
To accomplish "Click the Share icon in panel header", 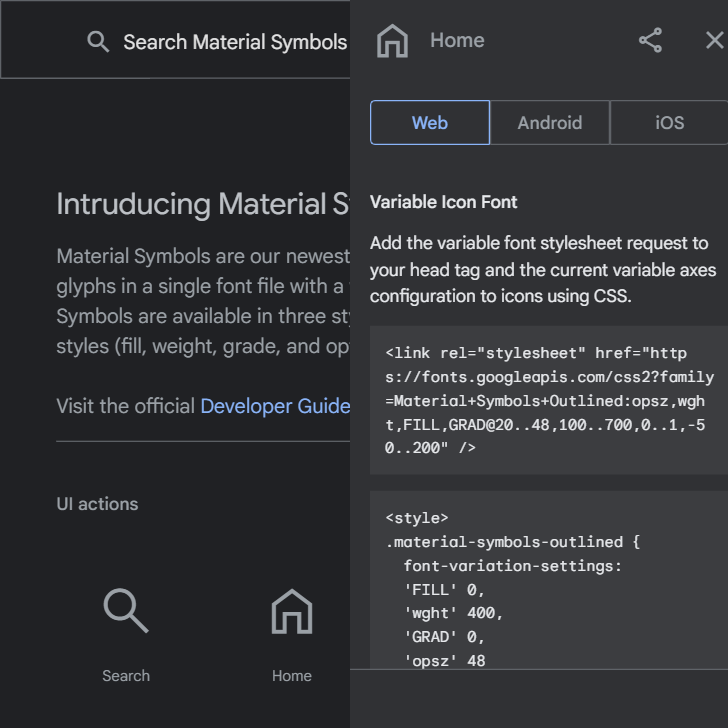I will (650, 40).
